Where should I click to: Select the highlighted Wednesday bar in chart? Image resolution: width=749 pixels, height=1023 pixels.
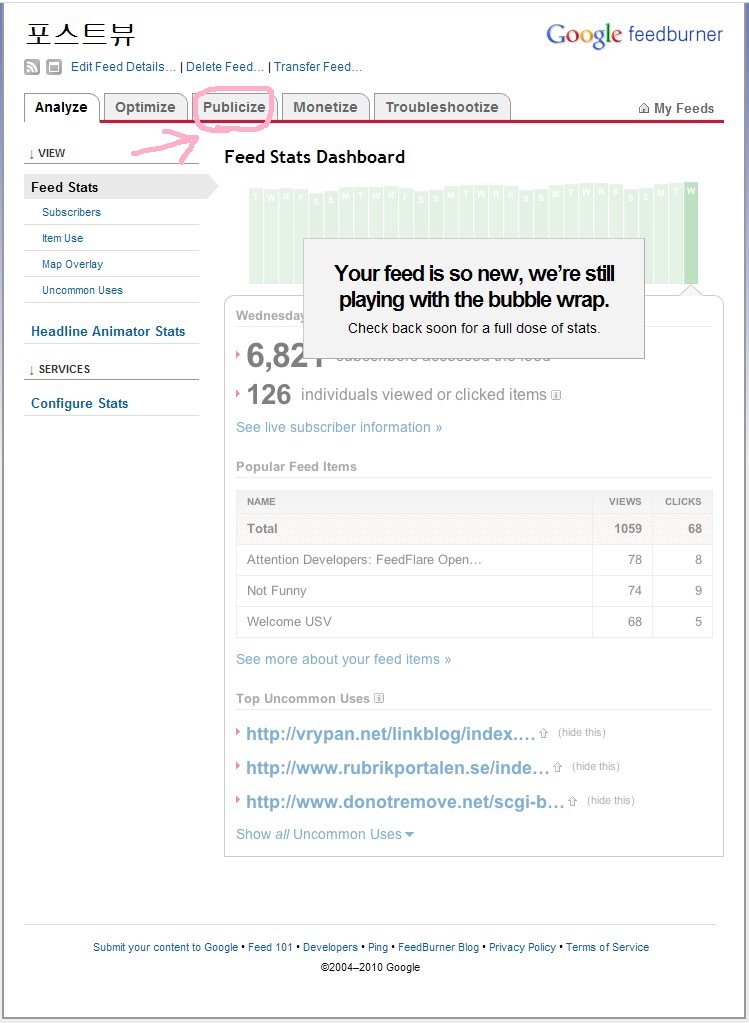pos(691,233)
